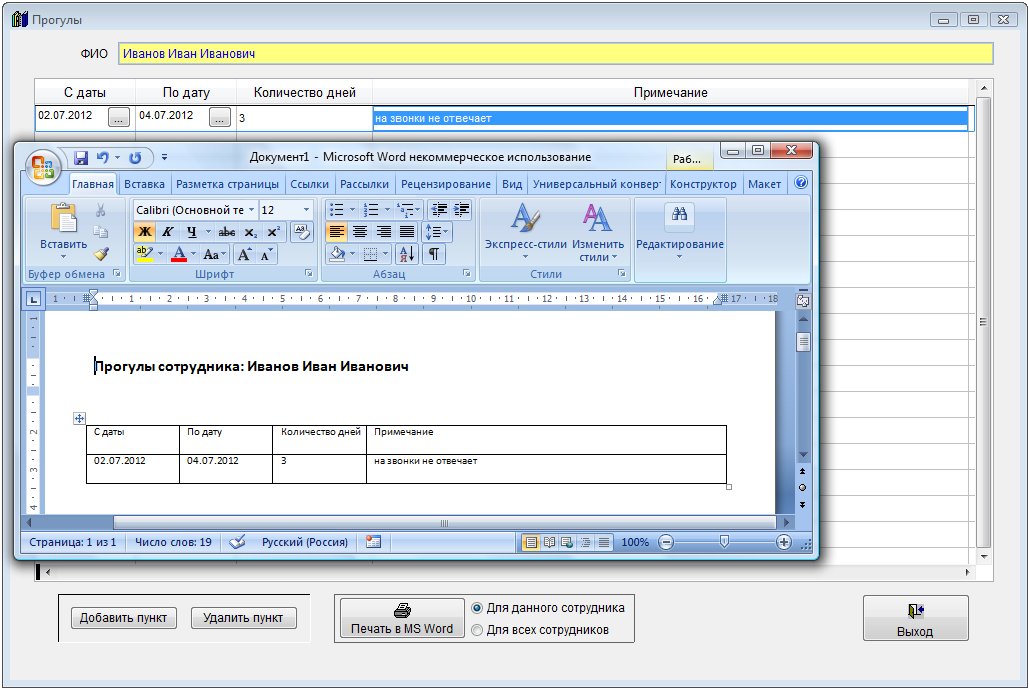Image resolution: width=1029 pixels, height=688 pixels.
Task: Toggle underline Ч formatting
Action: (192, 232)
